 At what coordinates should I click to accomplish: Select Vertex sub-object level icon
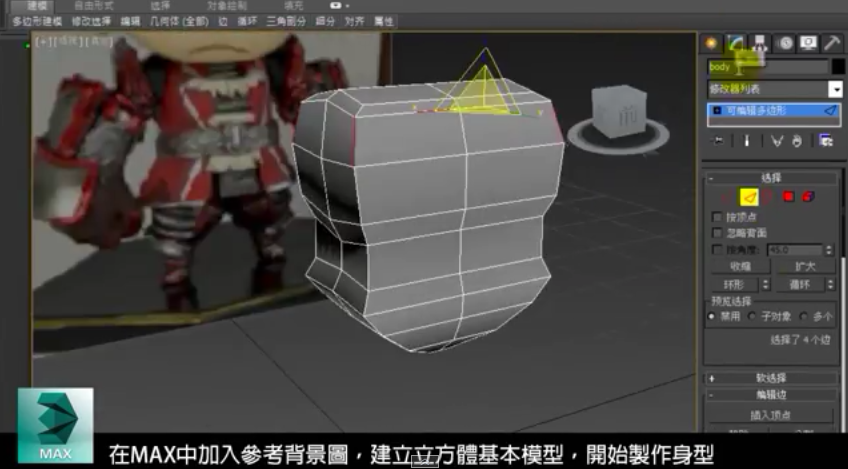[x=726, y=197]
